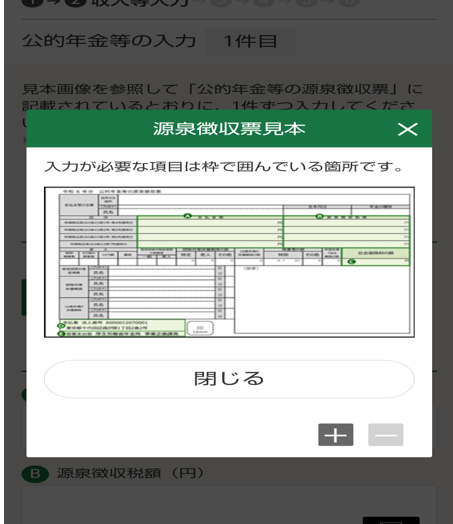Click the green B badge beside 源泉徴収税額
The width and height of the screenshot is (453, 524).
(x=35, y=474)
